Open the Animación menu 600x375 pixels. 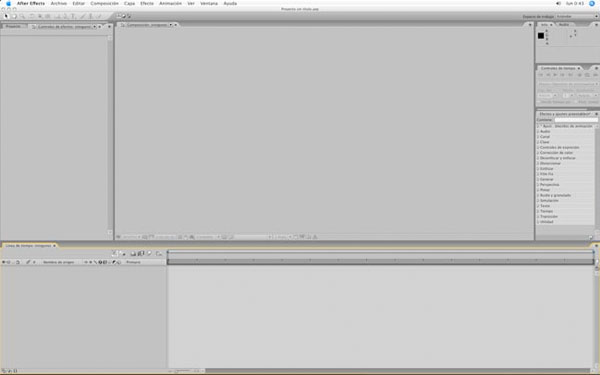[170, 3]
